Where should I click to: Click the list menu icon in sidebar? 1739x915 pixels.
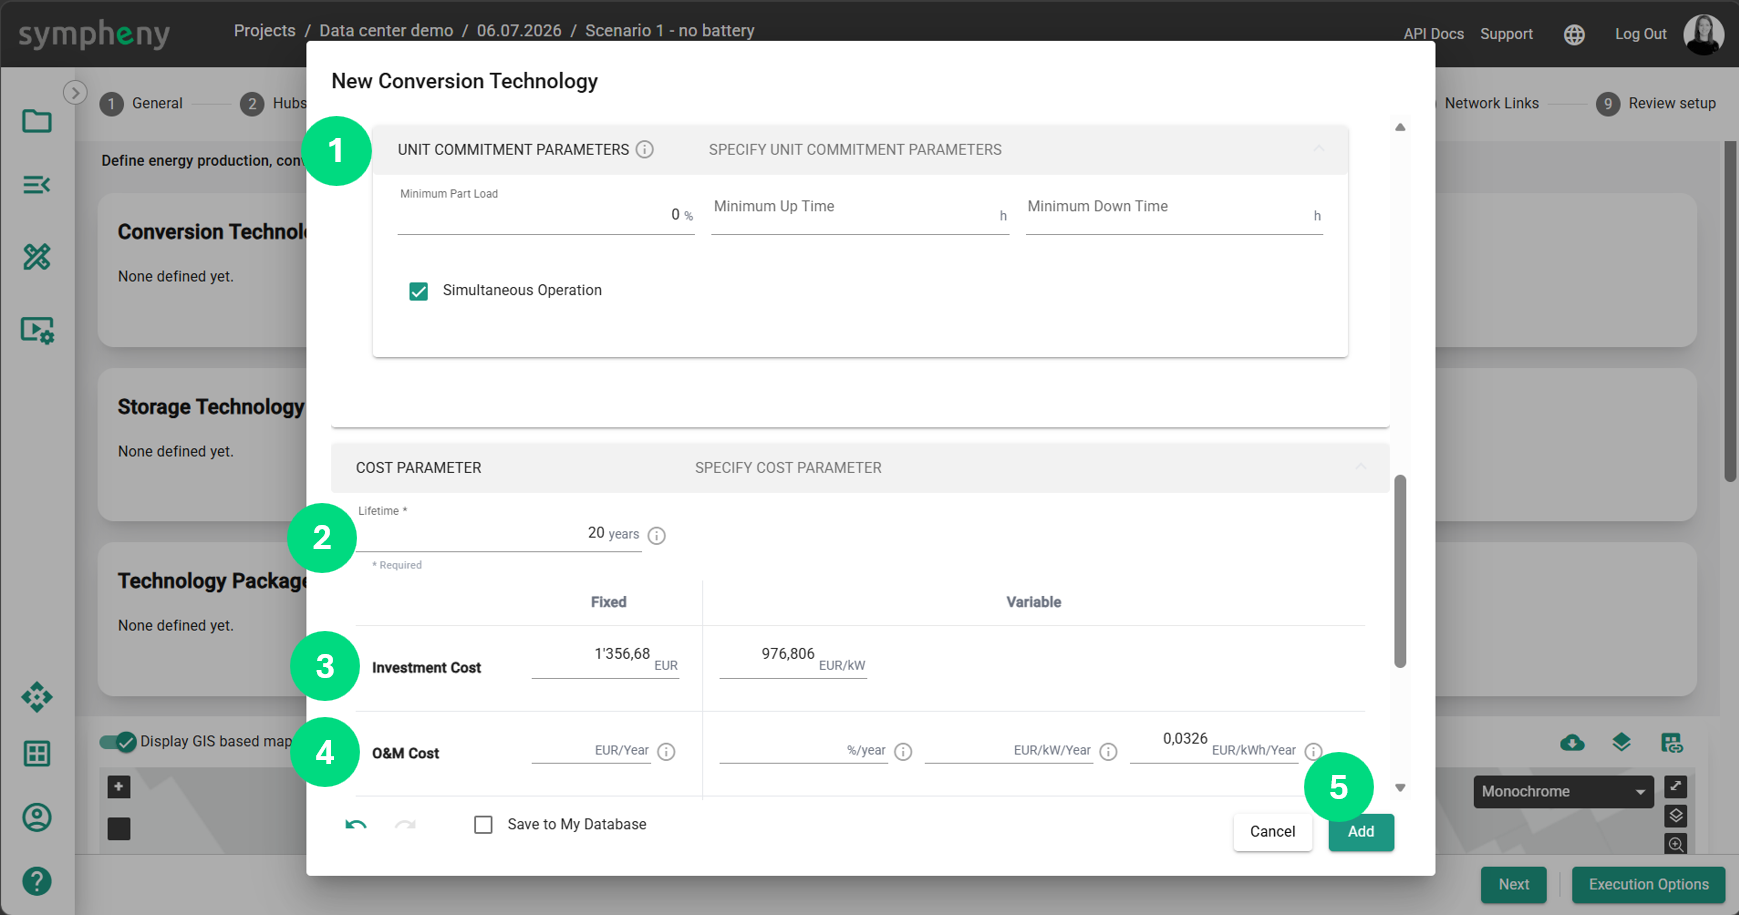click(x=37, y=185)
